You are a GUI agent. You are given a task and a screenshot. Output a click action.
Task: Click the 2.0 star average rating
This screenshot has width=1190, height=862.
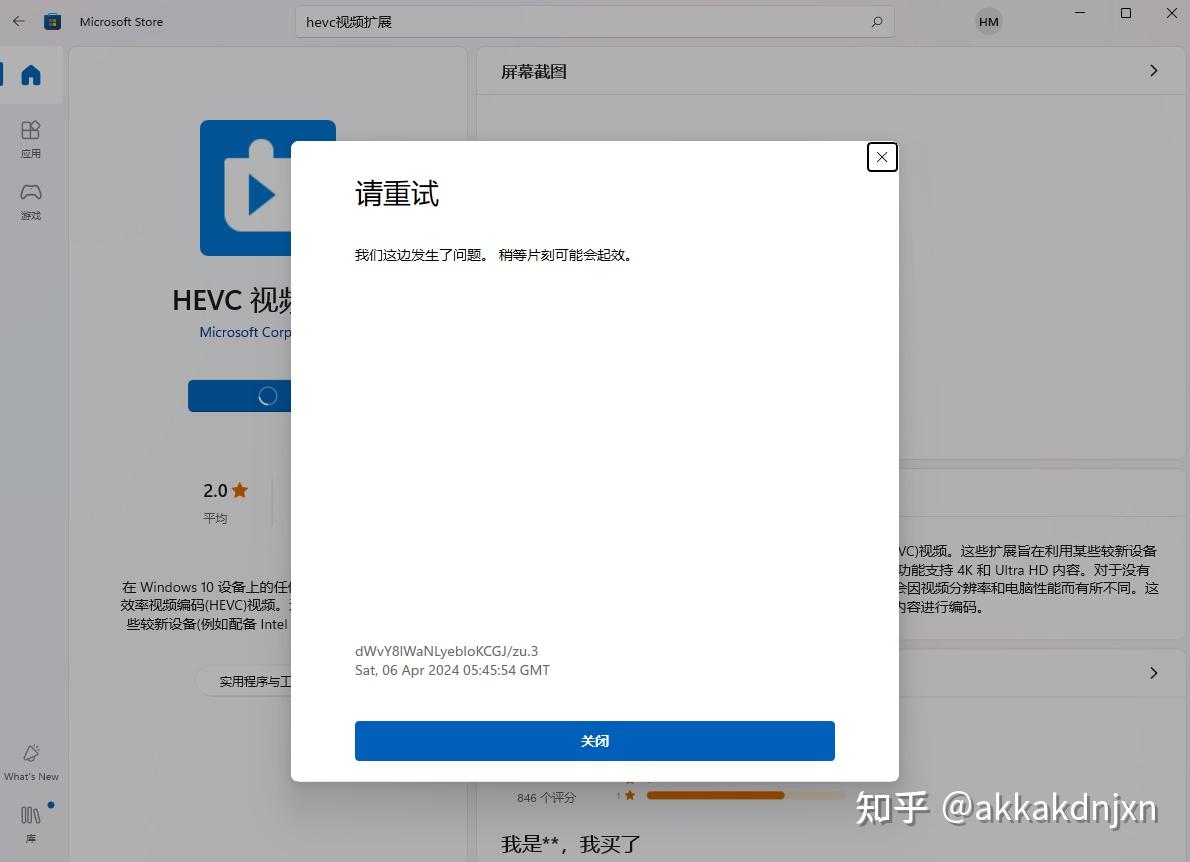click(225, 491)
